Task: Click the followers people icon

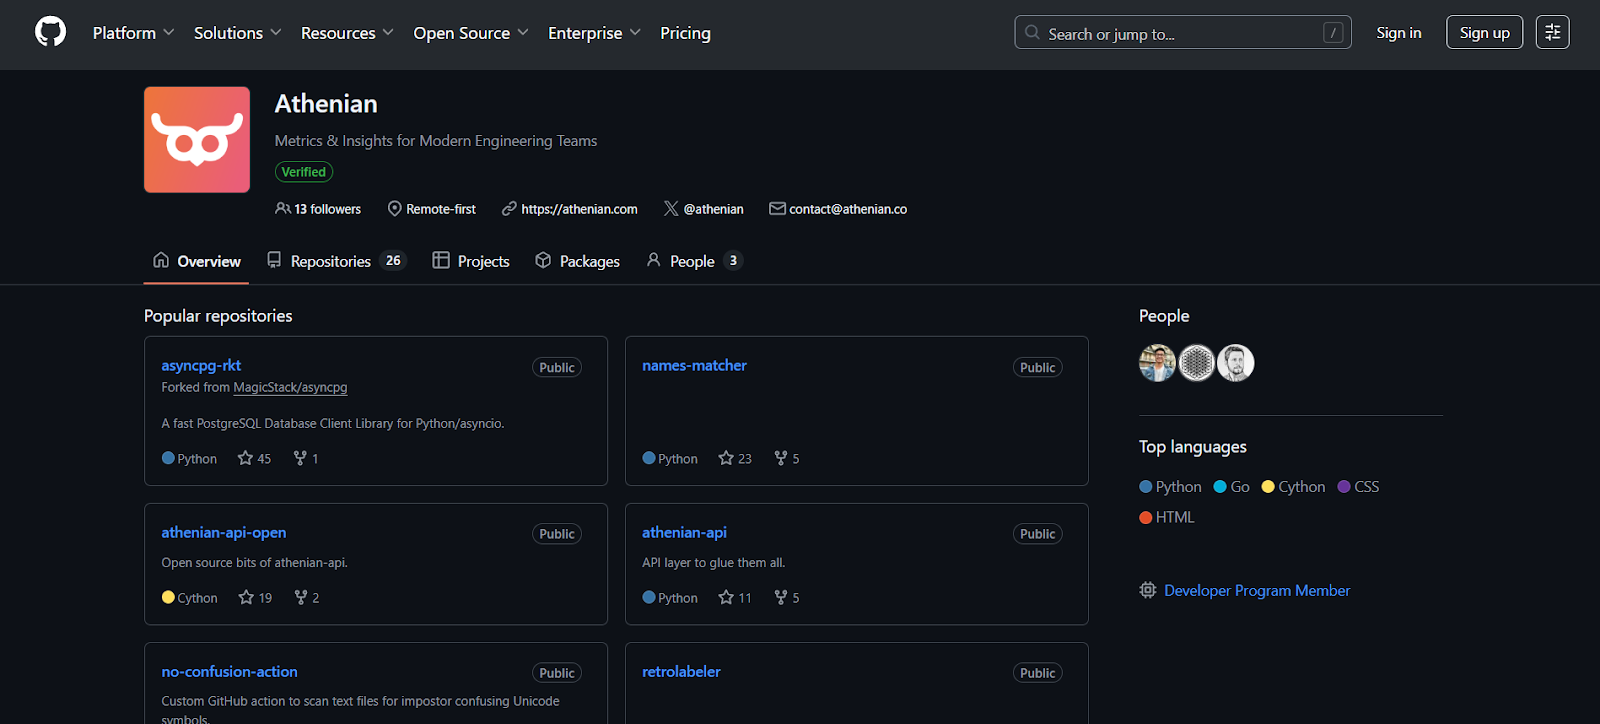Action: point(283,208)
